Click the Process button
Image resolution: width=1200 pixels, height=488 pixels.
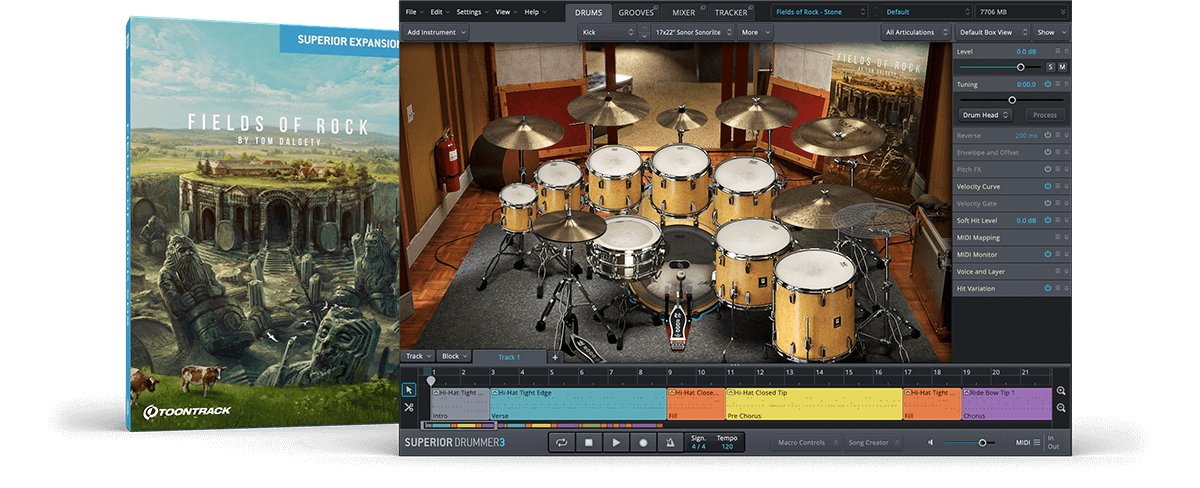(1045, 115)
